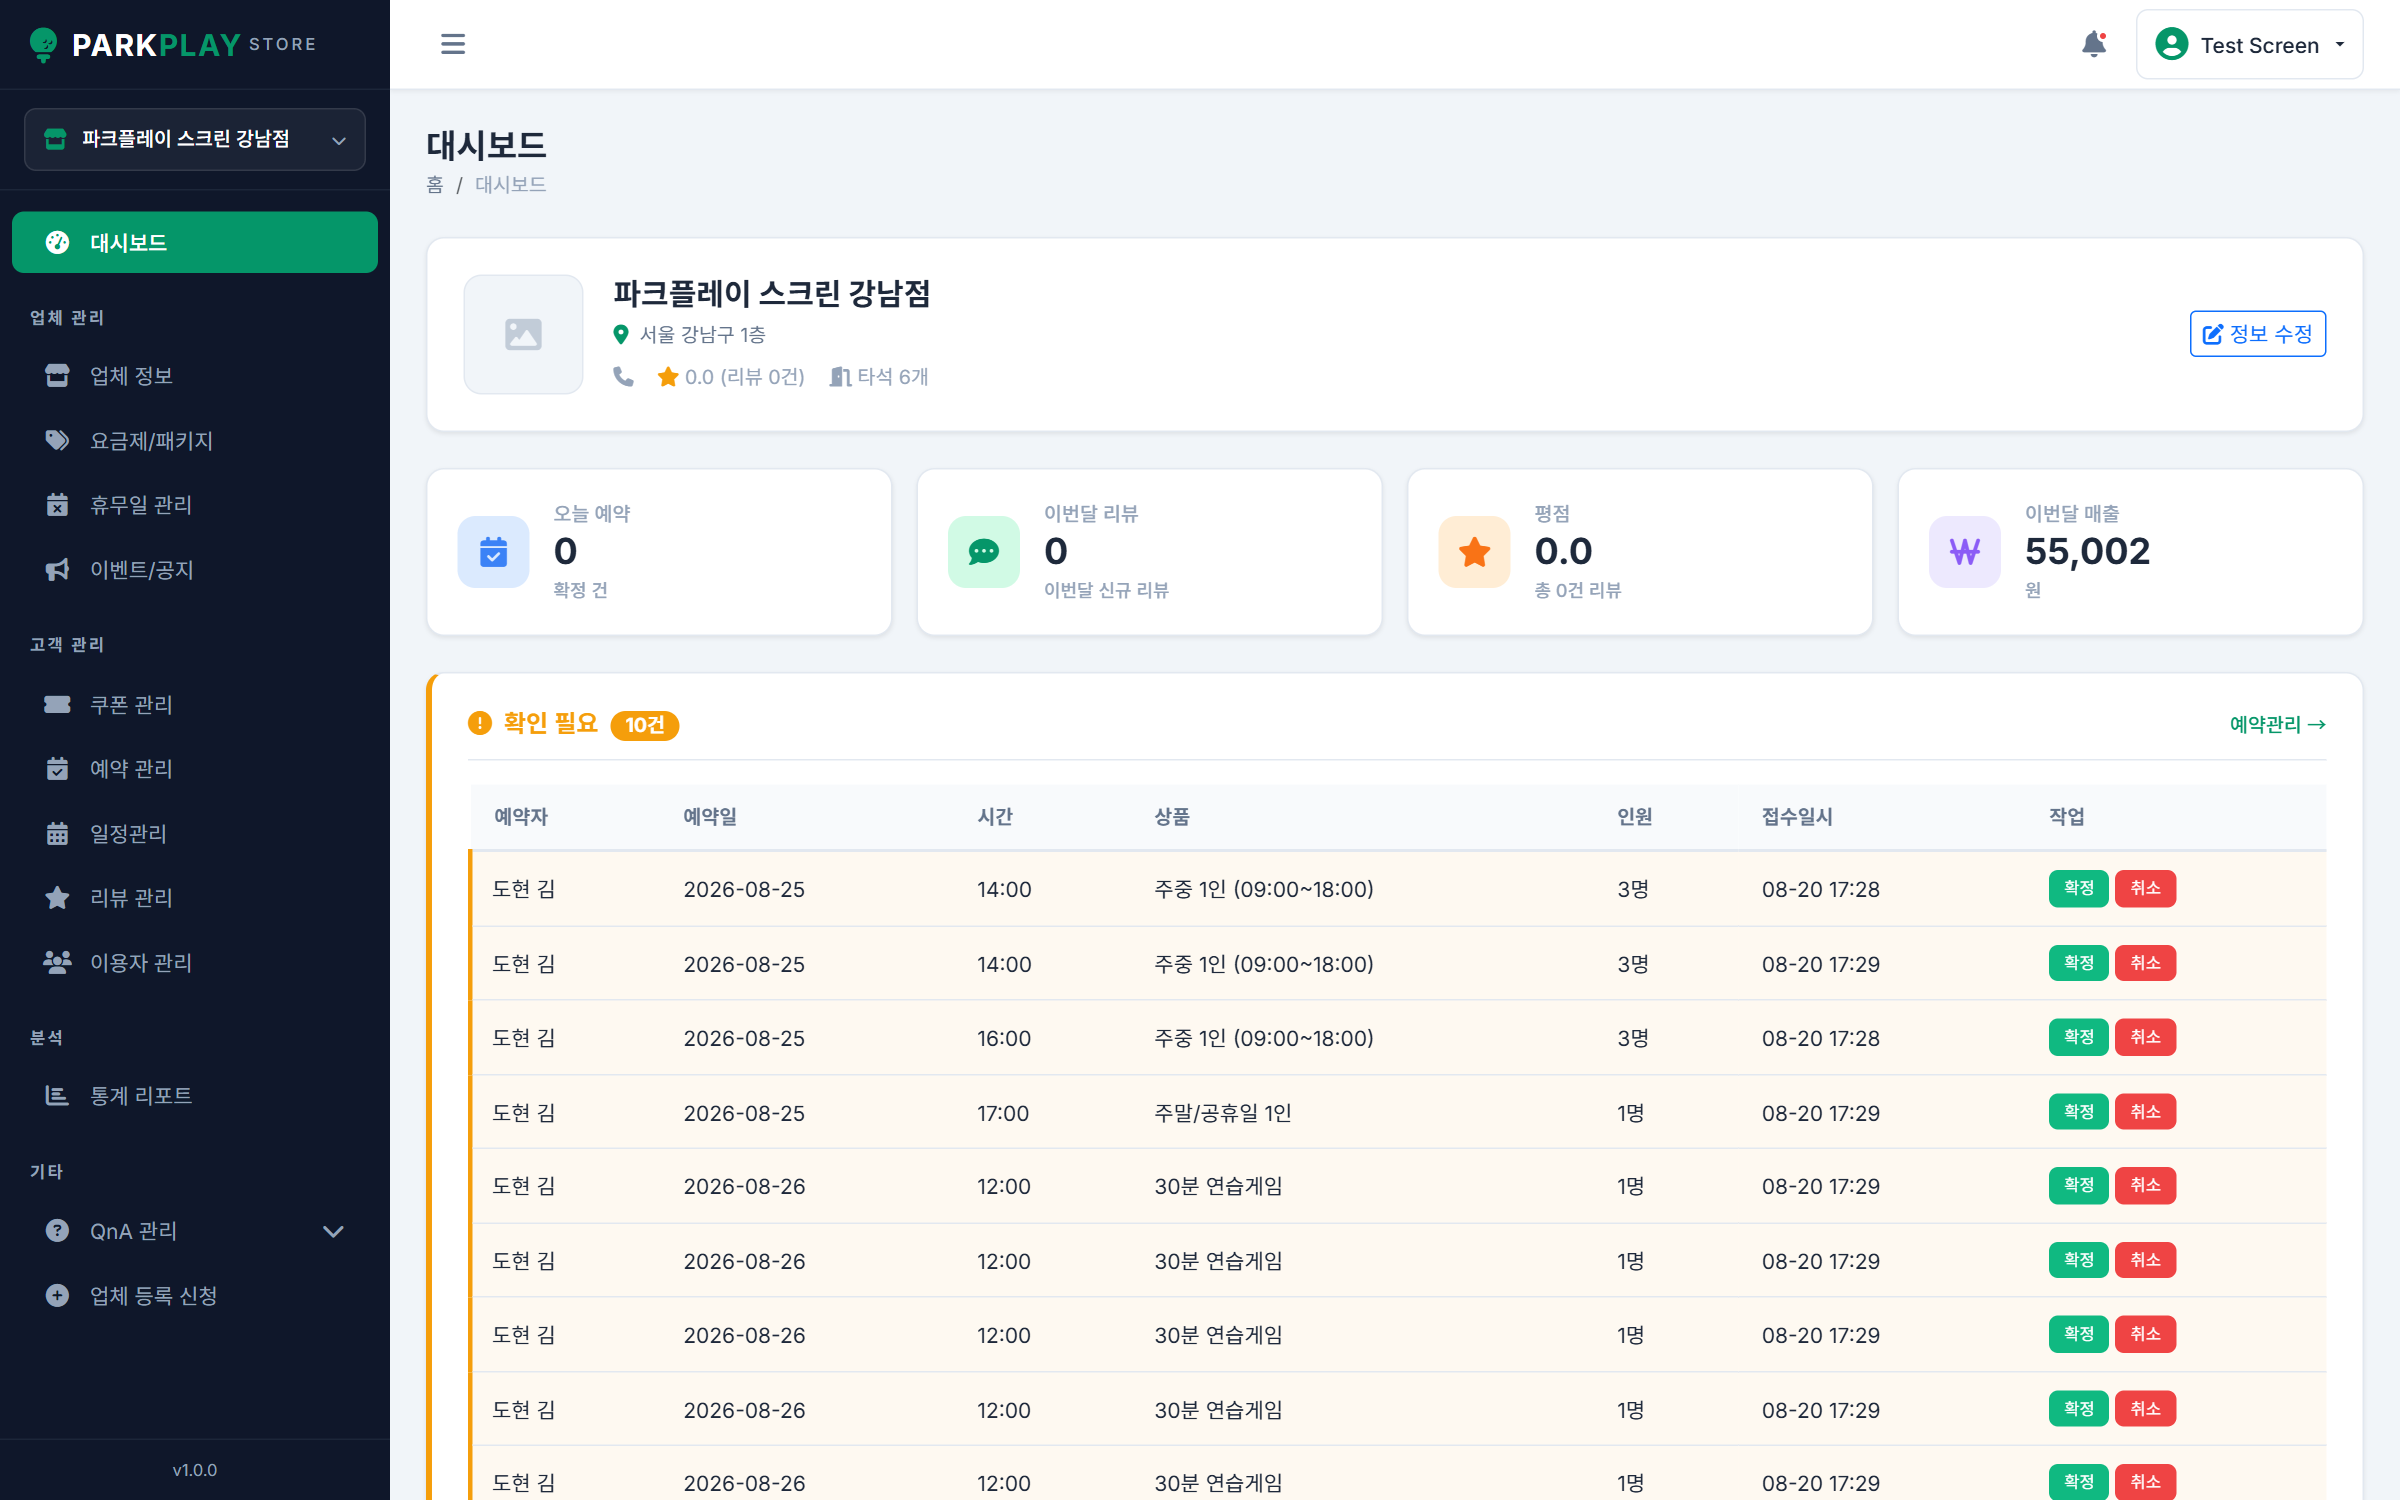Click the v1.0.0 version label
2400x1500 pixels.
[x=195, y=1470]
